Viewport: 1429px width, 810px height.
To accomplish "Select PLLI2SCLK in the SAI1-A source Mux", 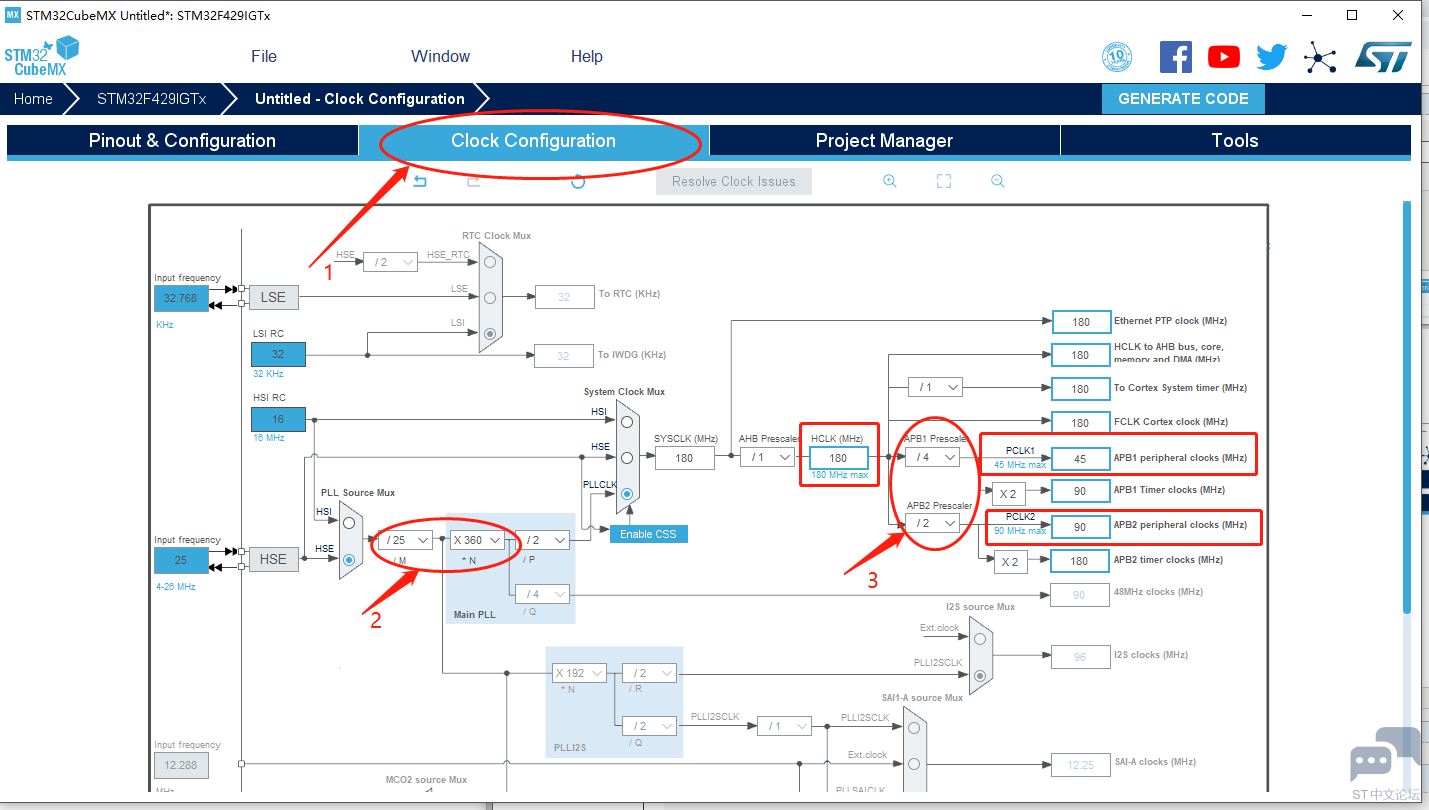I will pos(914,728).
